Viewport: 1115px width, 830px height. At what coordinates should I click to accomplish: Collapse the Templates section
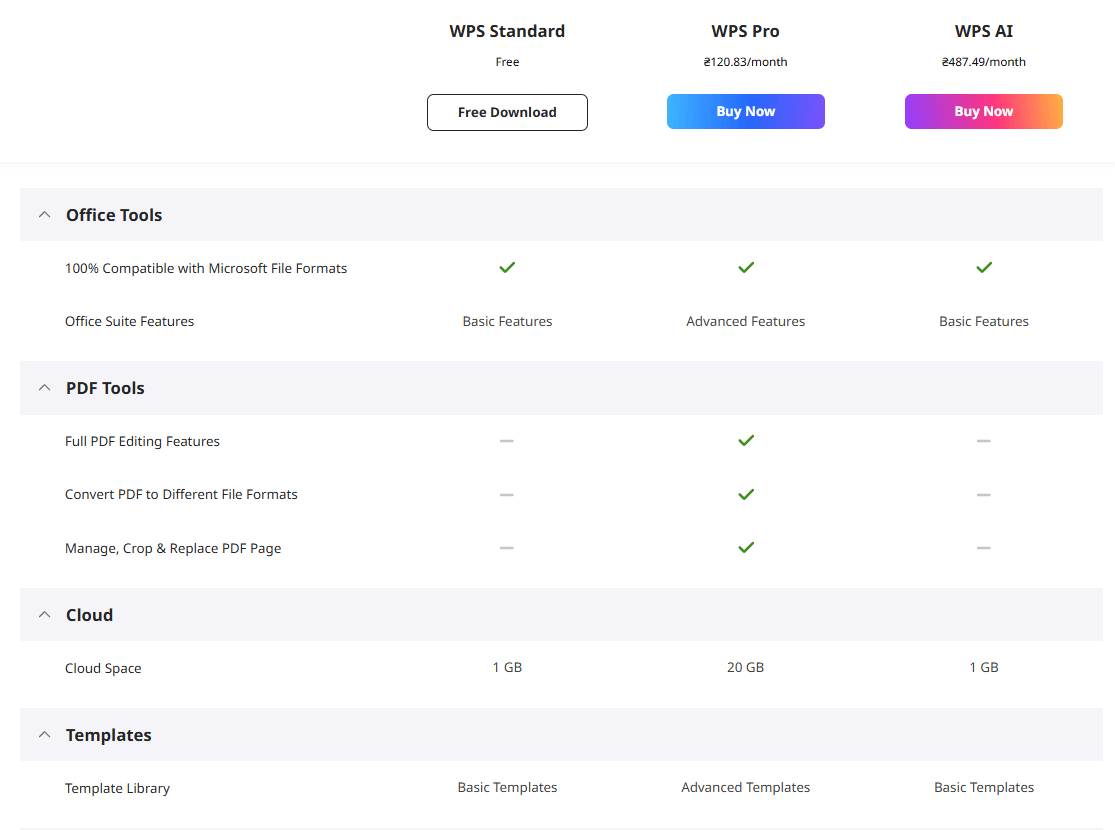tap(44, 734)
